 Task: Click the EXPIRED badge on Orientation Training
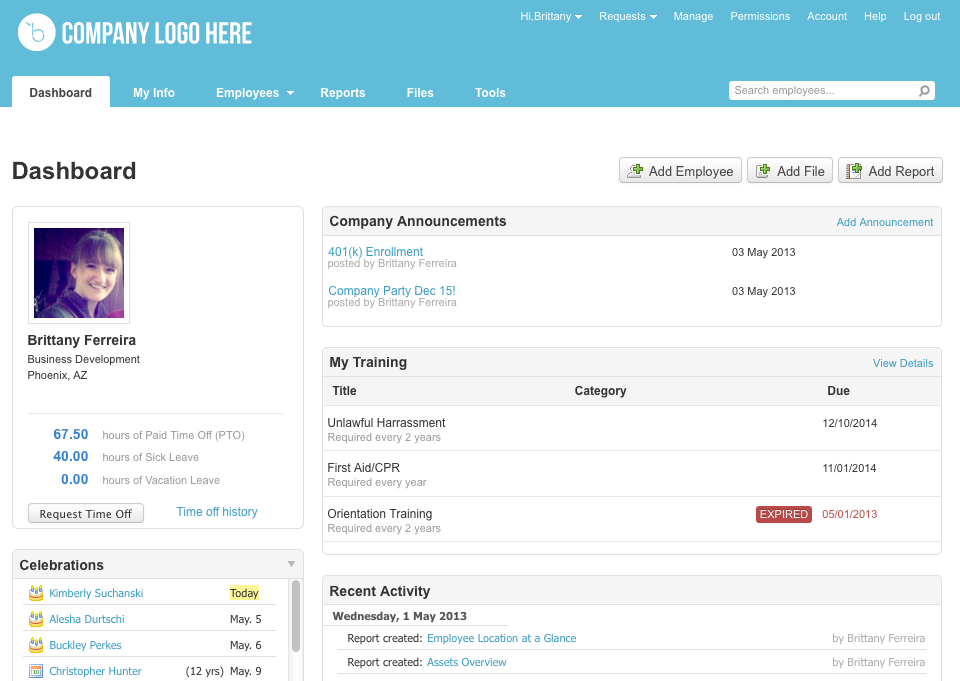(x=783, y=514)
